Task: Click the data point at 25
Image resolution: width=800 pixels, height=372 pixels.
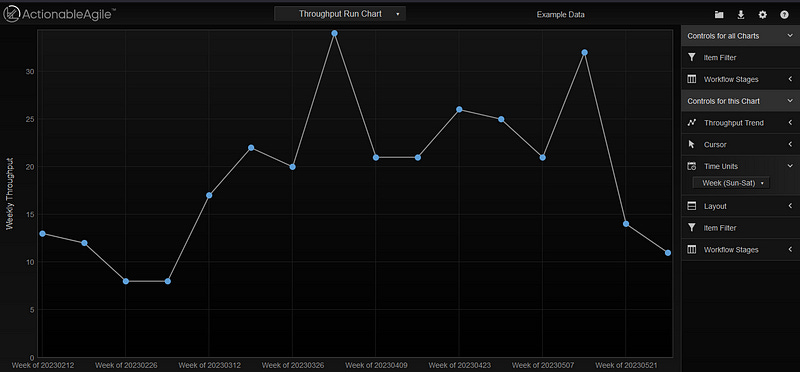Action: click(501, 119)
